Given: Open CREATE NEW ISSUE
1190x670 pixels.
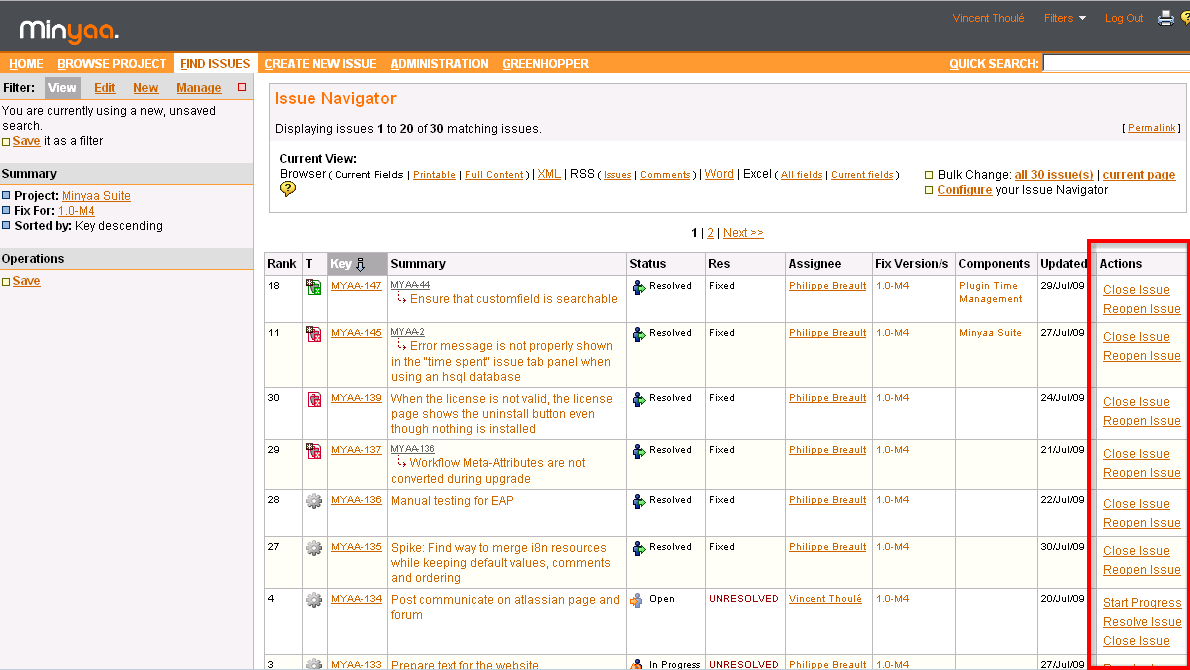Looking at the screenshot, I should coord(320,64).
